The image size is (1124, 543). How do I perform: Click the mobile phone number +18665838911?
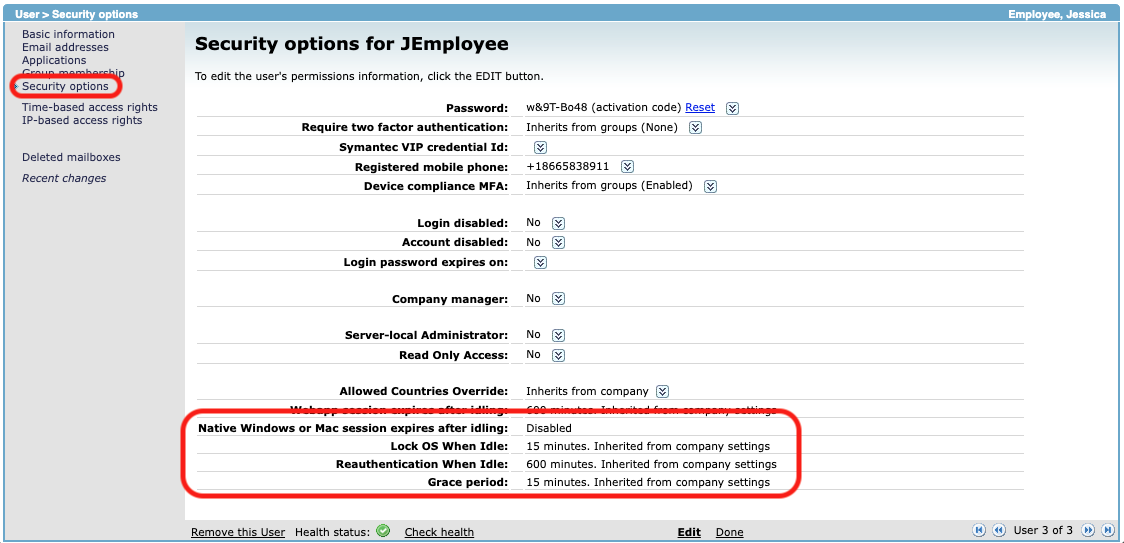pyautogui.click(x=568, y=166)
